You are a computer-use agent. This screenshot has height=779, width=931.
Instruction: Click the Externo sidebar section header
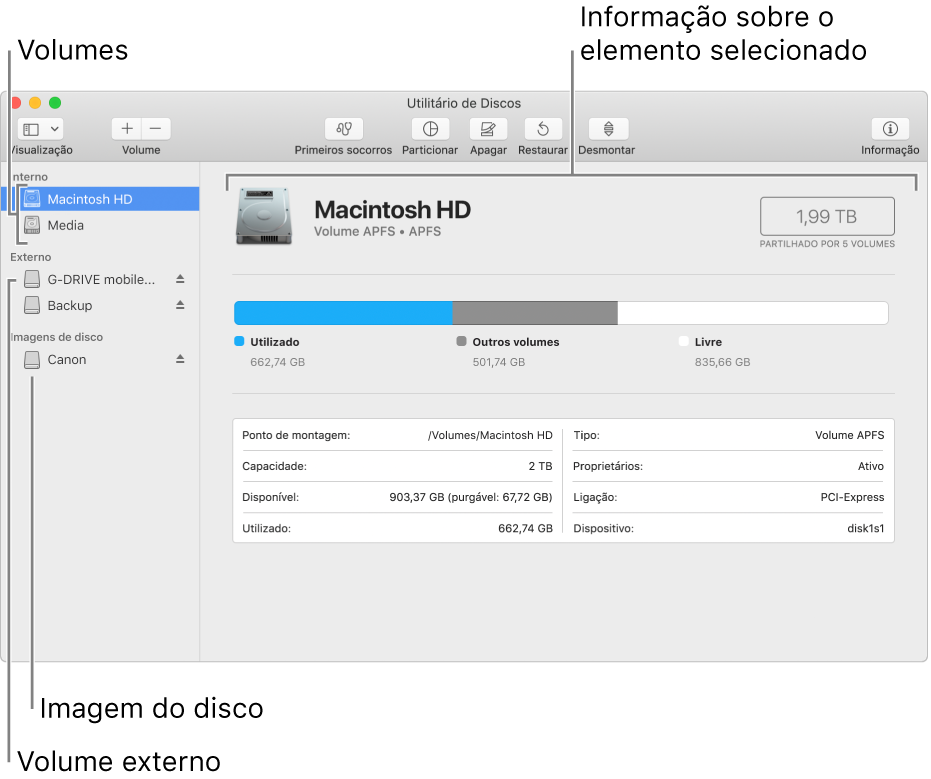pos(31,257)
